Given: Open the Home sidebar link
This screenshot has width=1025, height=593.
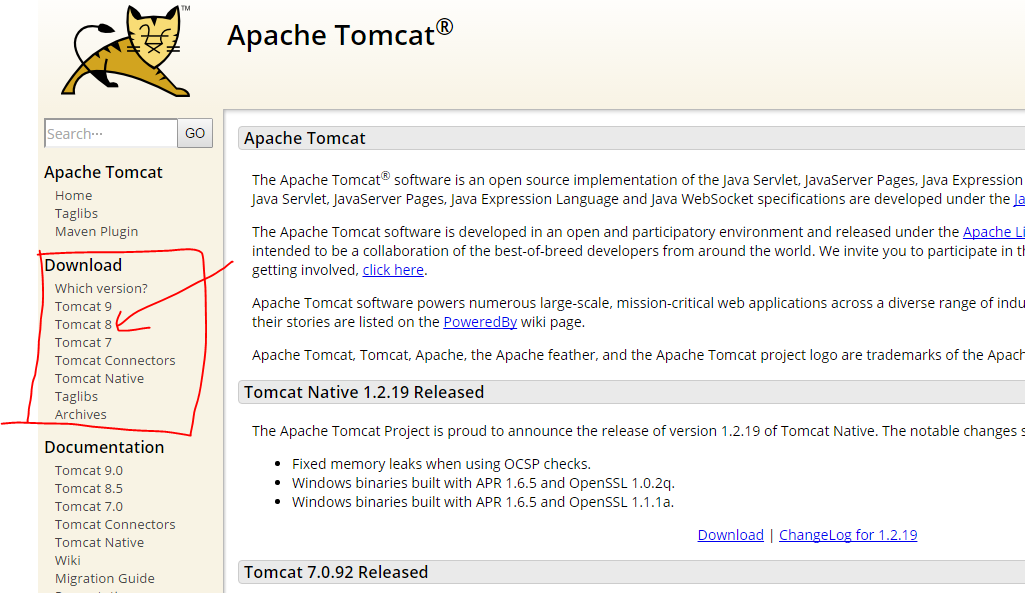Looking at the screenshot, I should point(72,195).
